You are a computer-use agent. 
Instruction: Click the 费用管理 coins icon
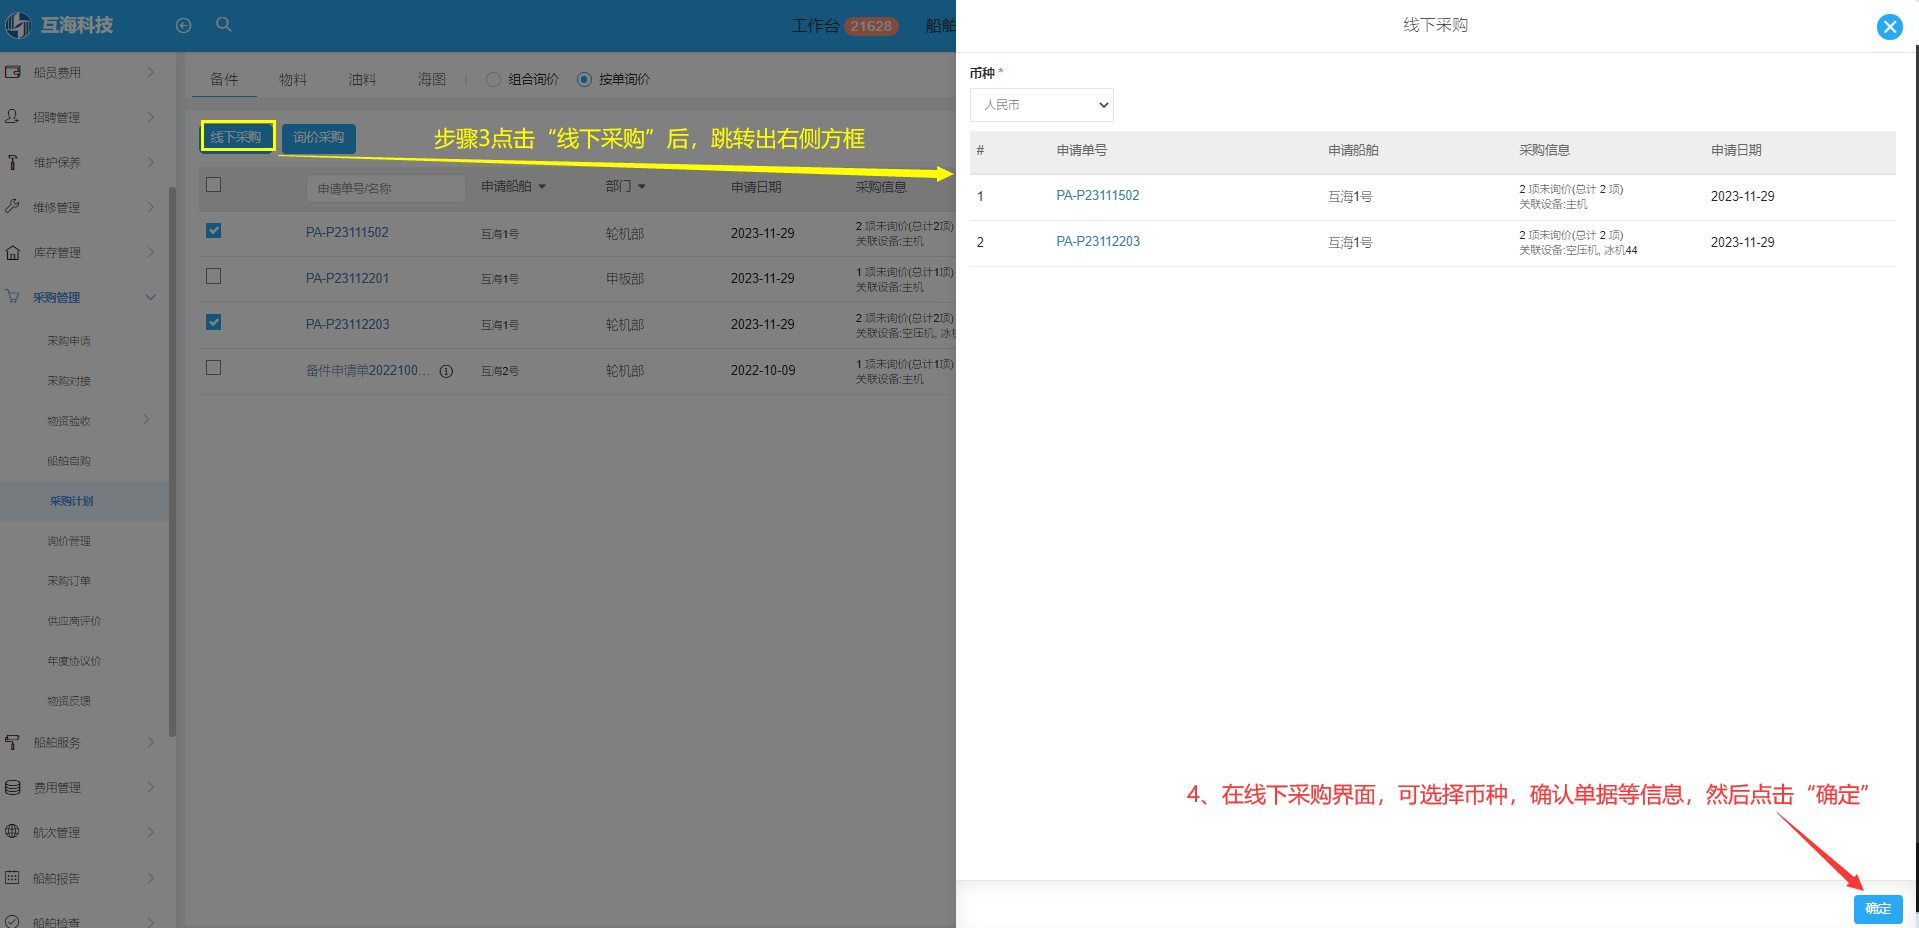tap(13, 787)
